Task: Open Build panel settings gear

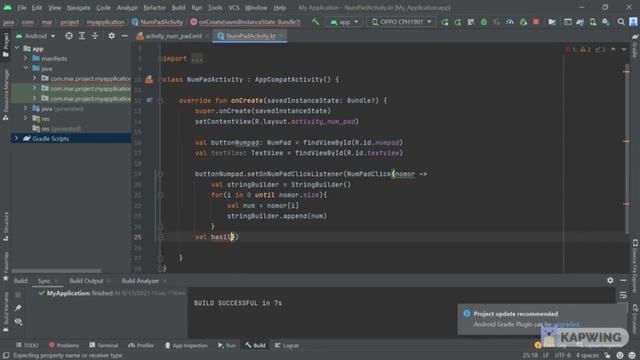Action: pos(610,280)
